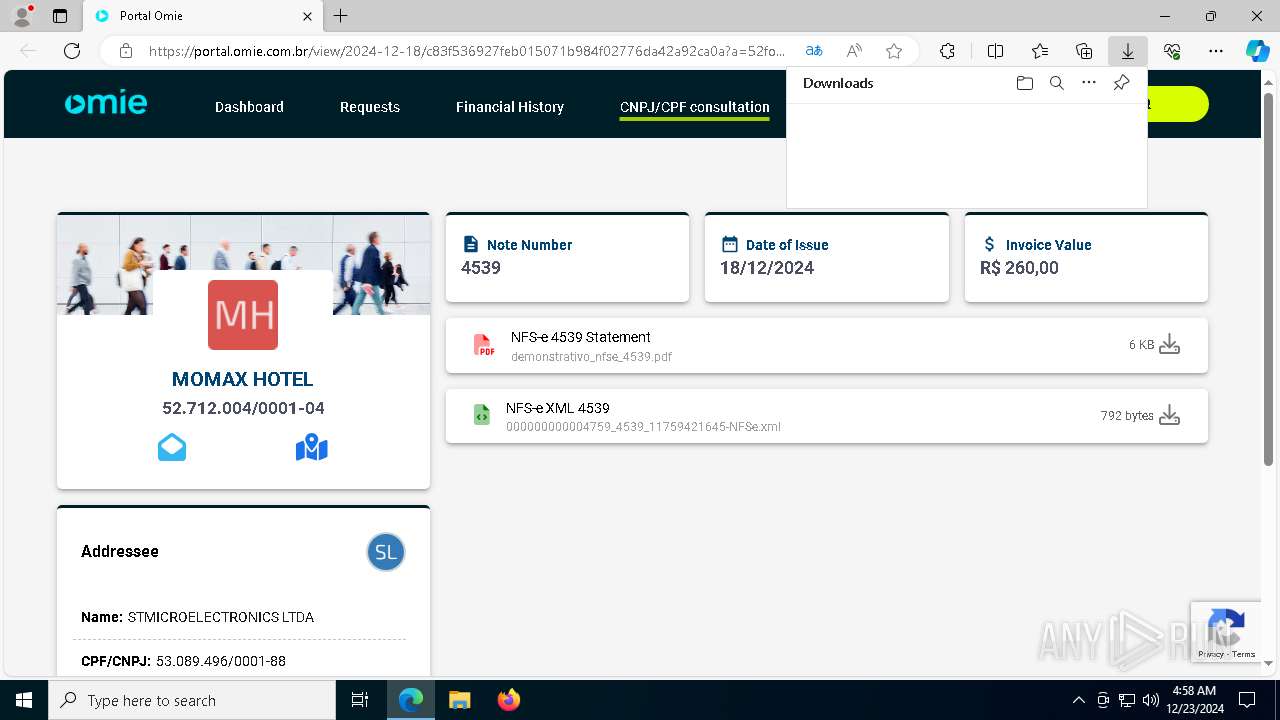Pin the Downloads flyout
Image resolution: width=1280 pixels, height=720 pixels.
pyautogui.click(x=1121, y=83)
